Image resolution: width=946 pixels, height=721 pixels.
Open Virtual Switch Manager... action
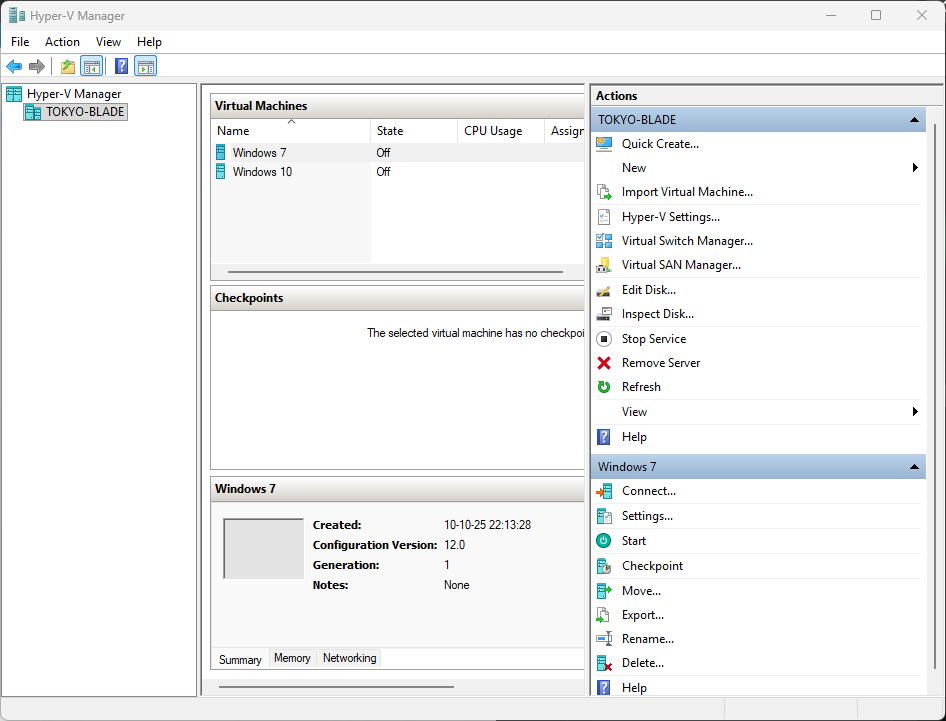pos(687,241)
